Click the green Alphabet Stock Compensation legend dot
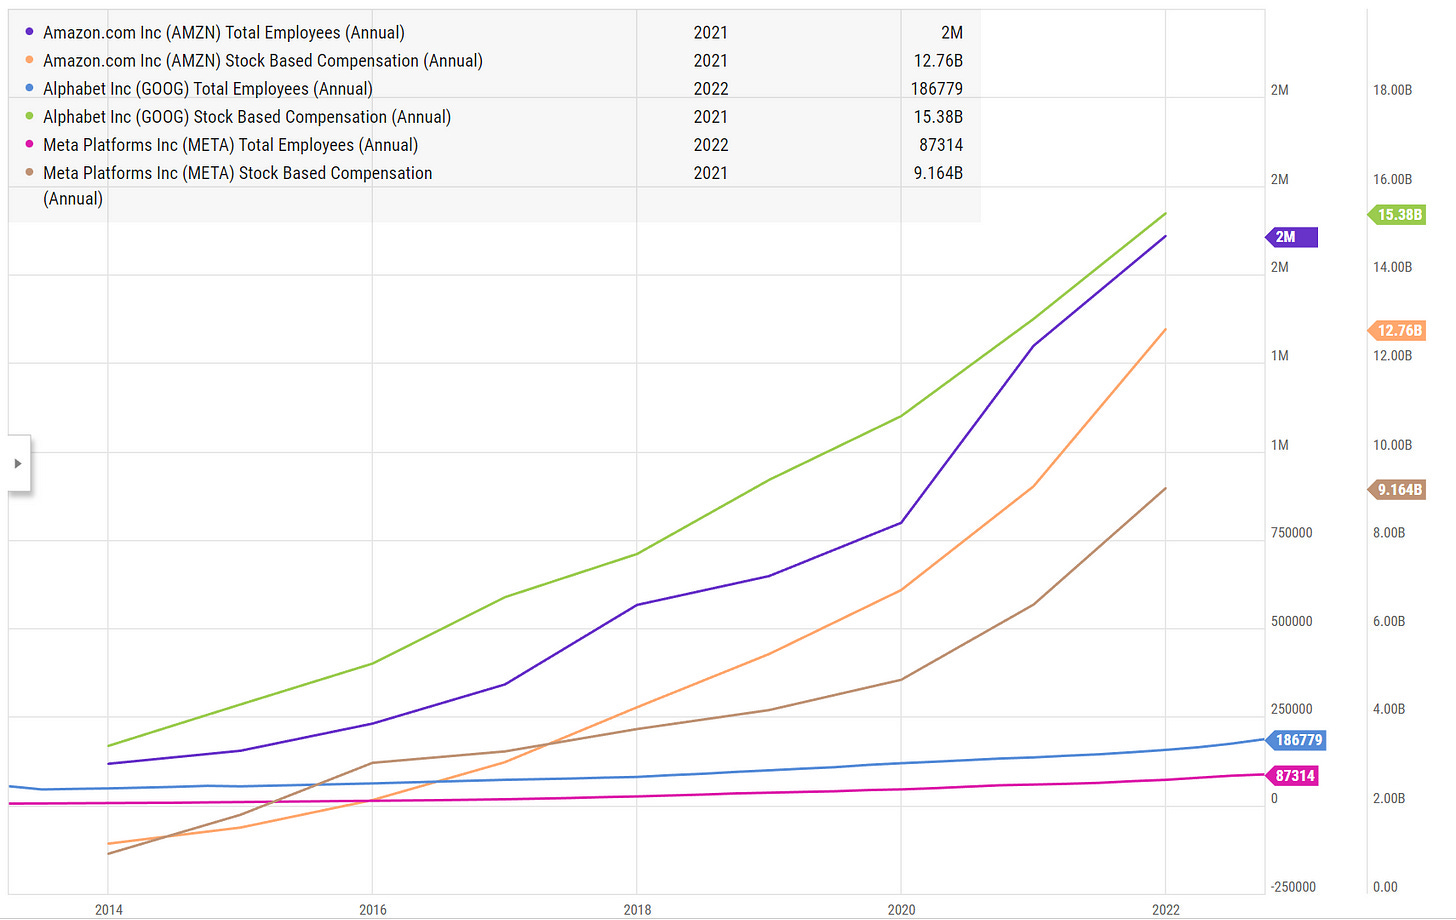The height and width of the screenshot is (920, 1456). [x=30, y=116]
